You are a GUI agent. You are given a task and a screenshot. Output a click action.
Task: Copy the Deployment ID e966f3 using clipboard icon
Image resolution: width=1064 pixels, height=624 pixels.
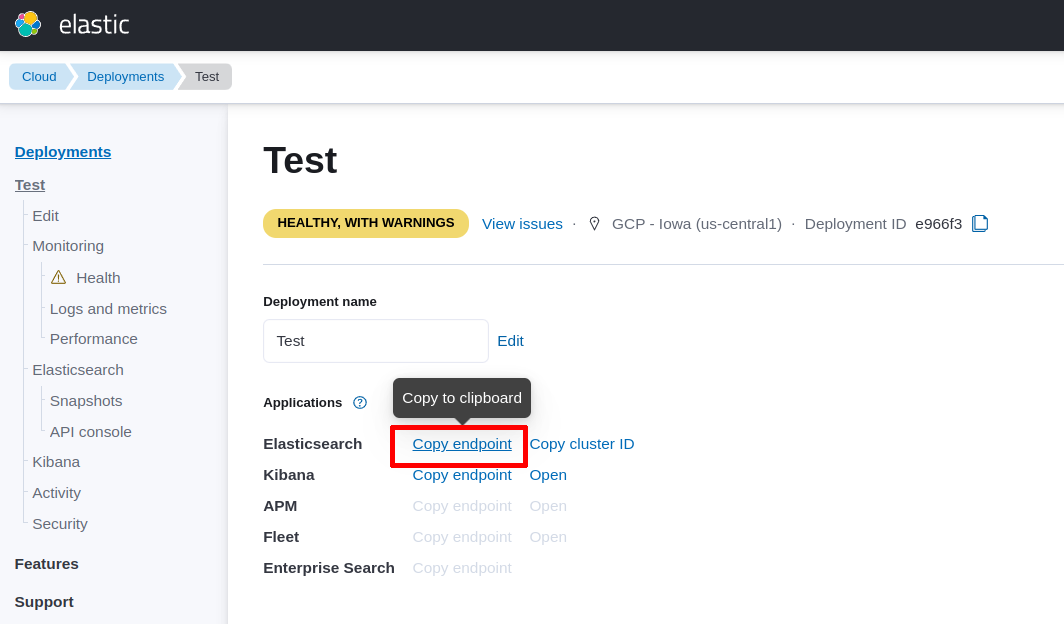coord(980,223)
